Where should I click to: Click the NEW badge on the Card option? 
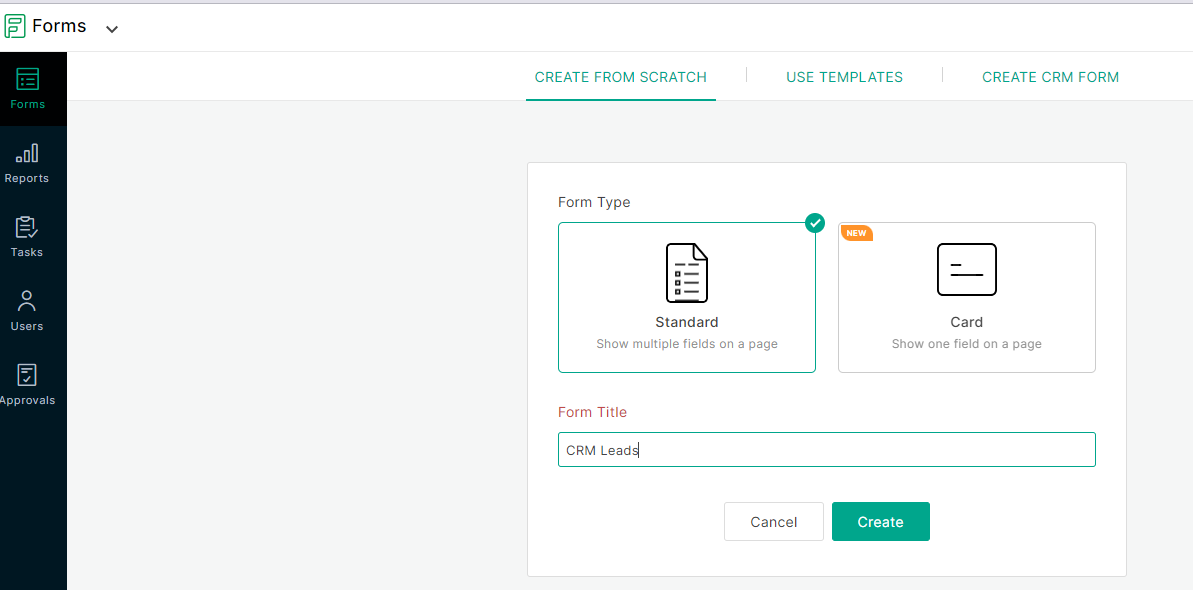[857, 232]
